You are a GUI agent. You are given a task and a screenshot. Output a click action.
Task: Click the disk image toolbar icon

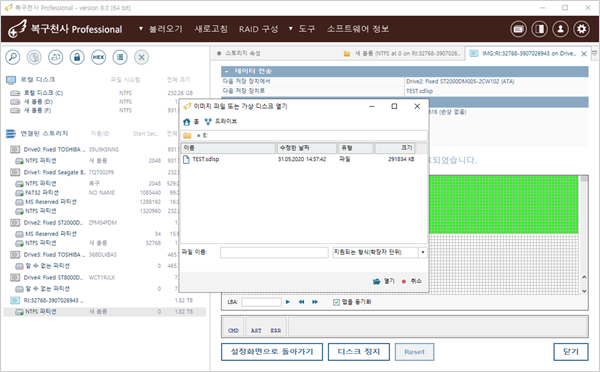click(x=55, y=57)
